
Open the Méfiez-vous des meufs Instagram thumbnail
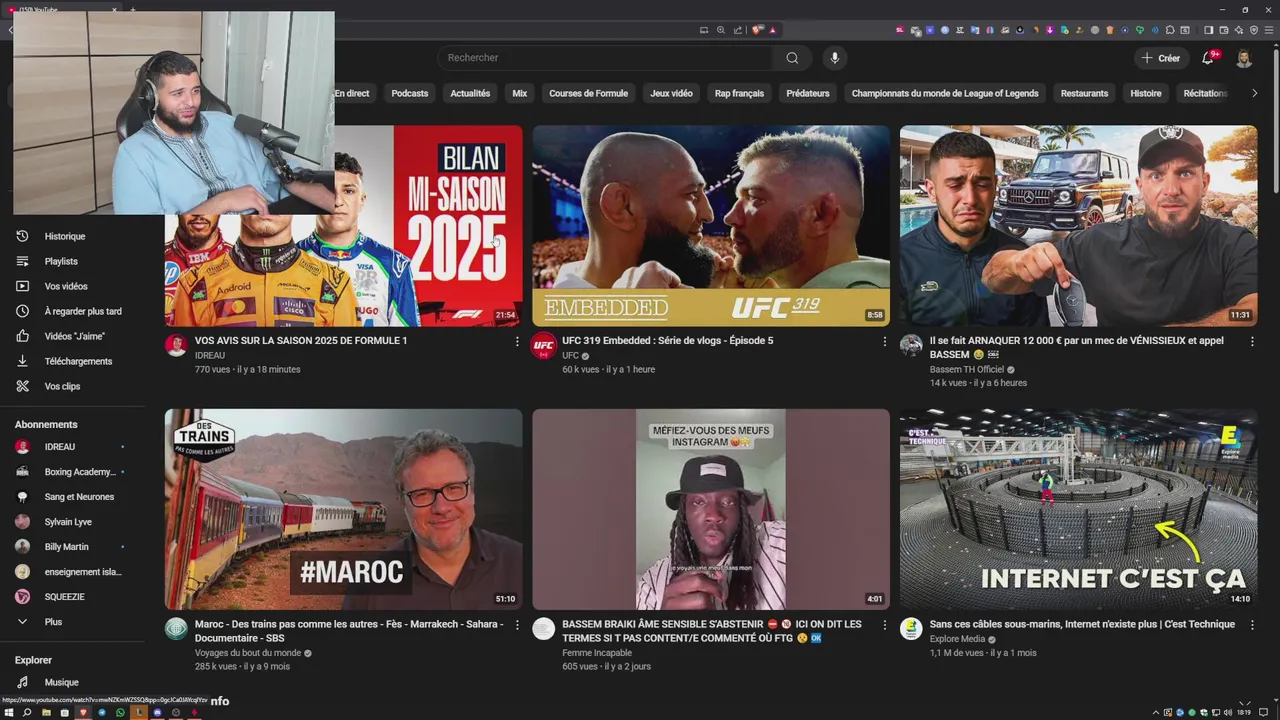tap(711, 509)
